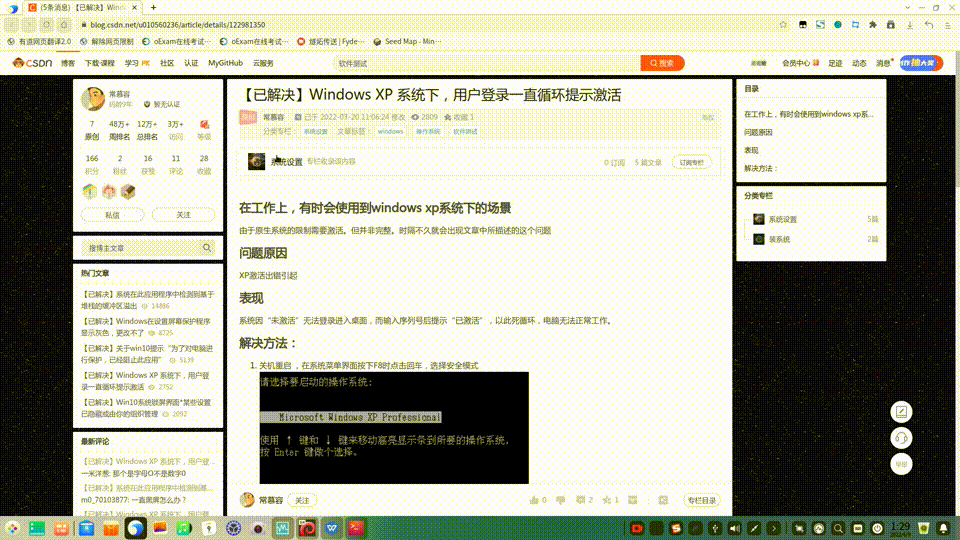This screenshot has height=540, width=960.
Task: Click the windows article tag
Action: (x=390, y=132)
